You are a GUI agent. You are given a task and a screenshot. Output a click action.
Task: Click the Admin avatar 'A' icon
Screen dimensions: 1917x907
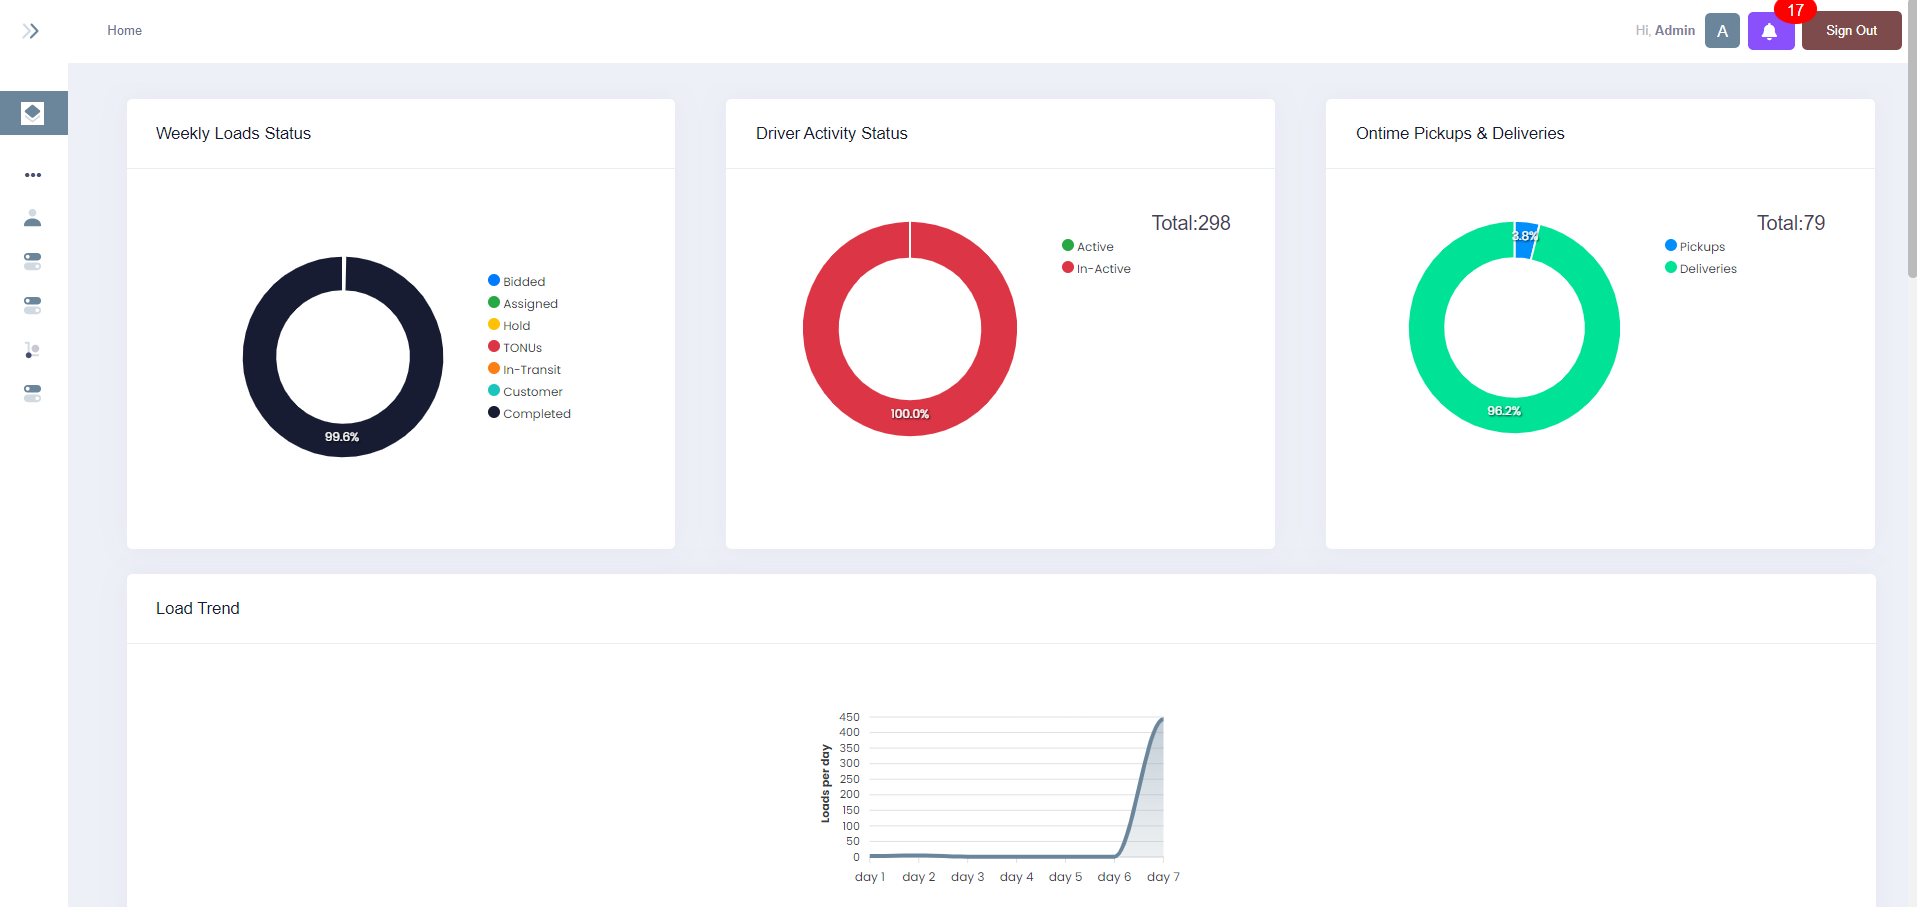tap(1721, 30)
